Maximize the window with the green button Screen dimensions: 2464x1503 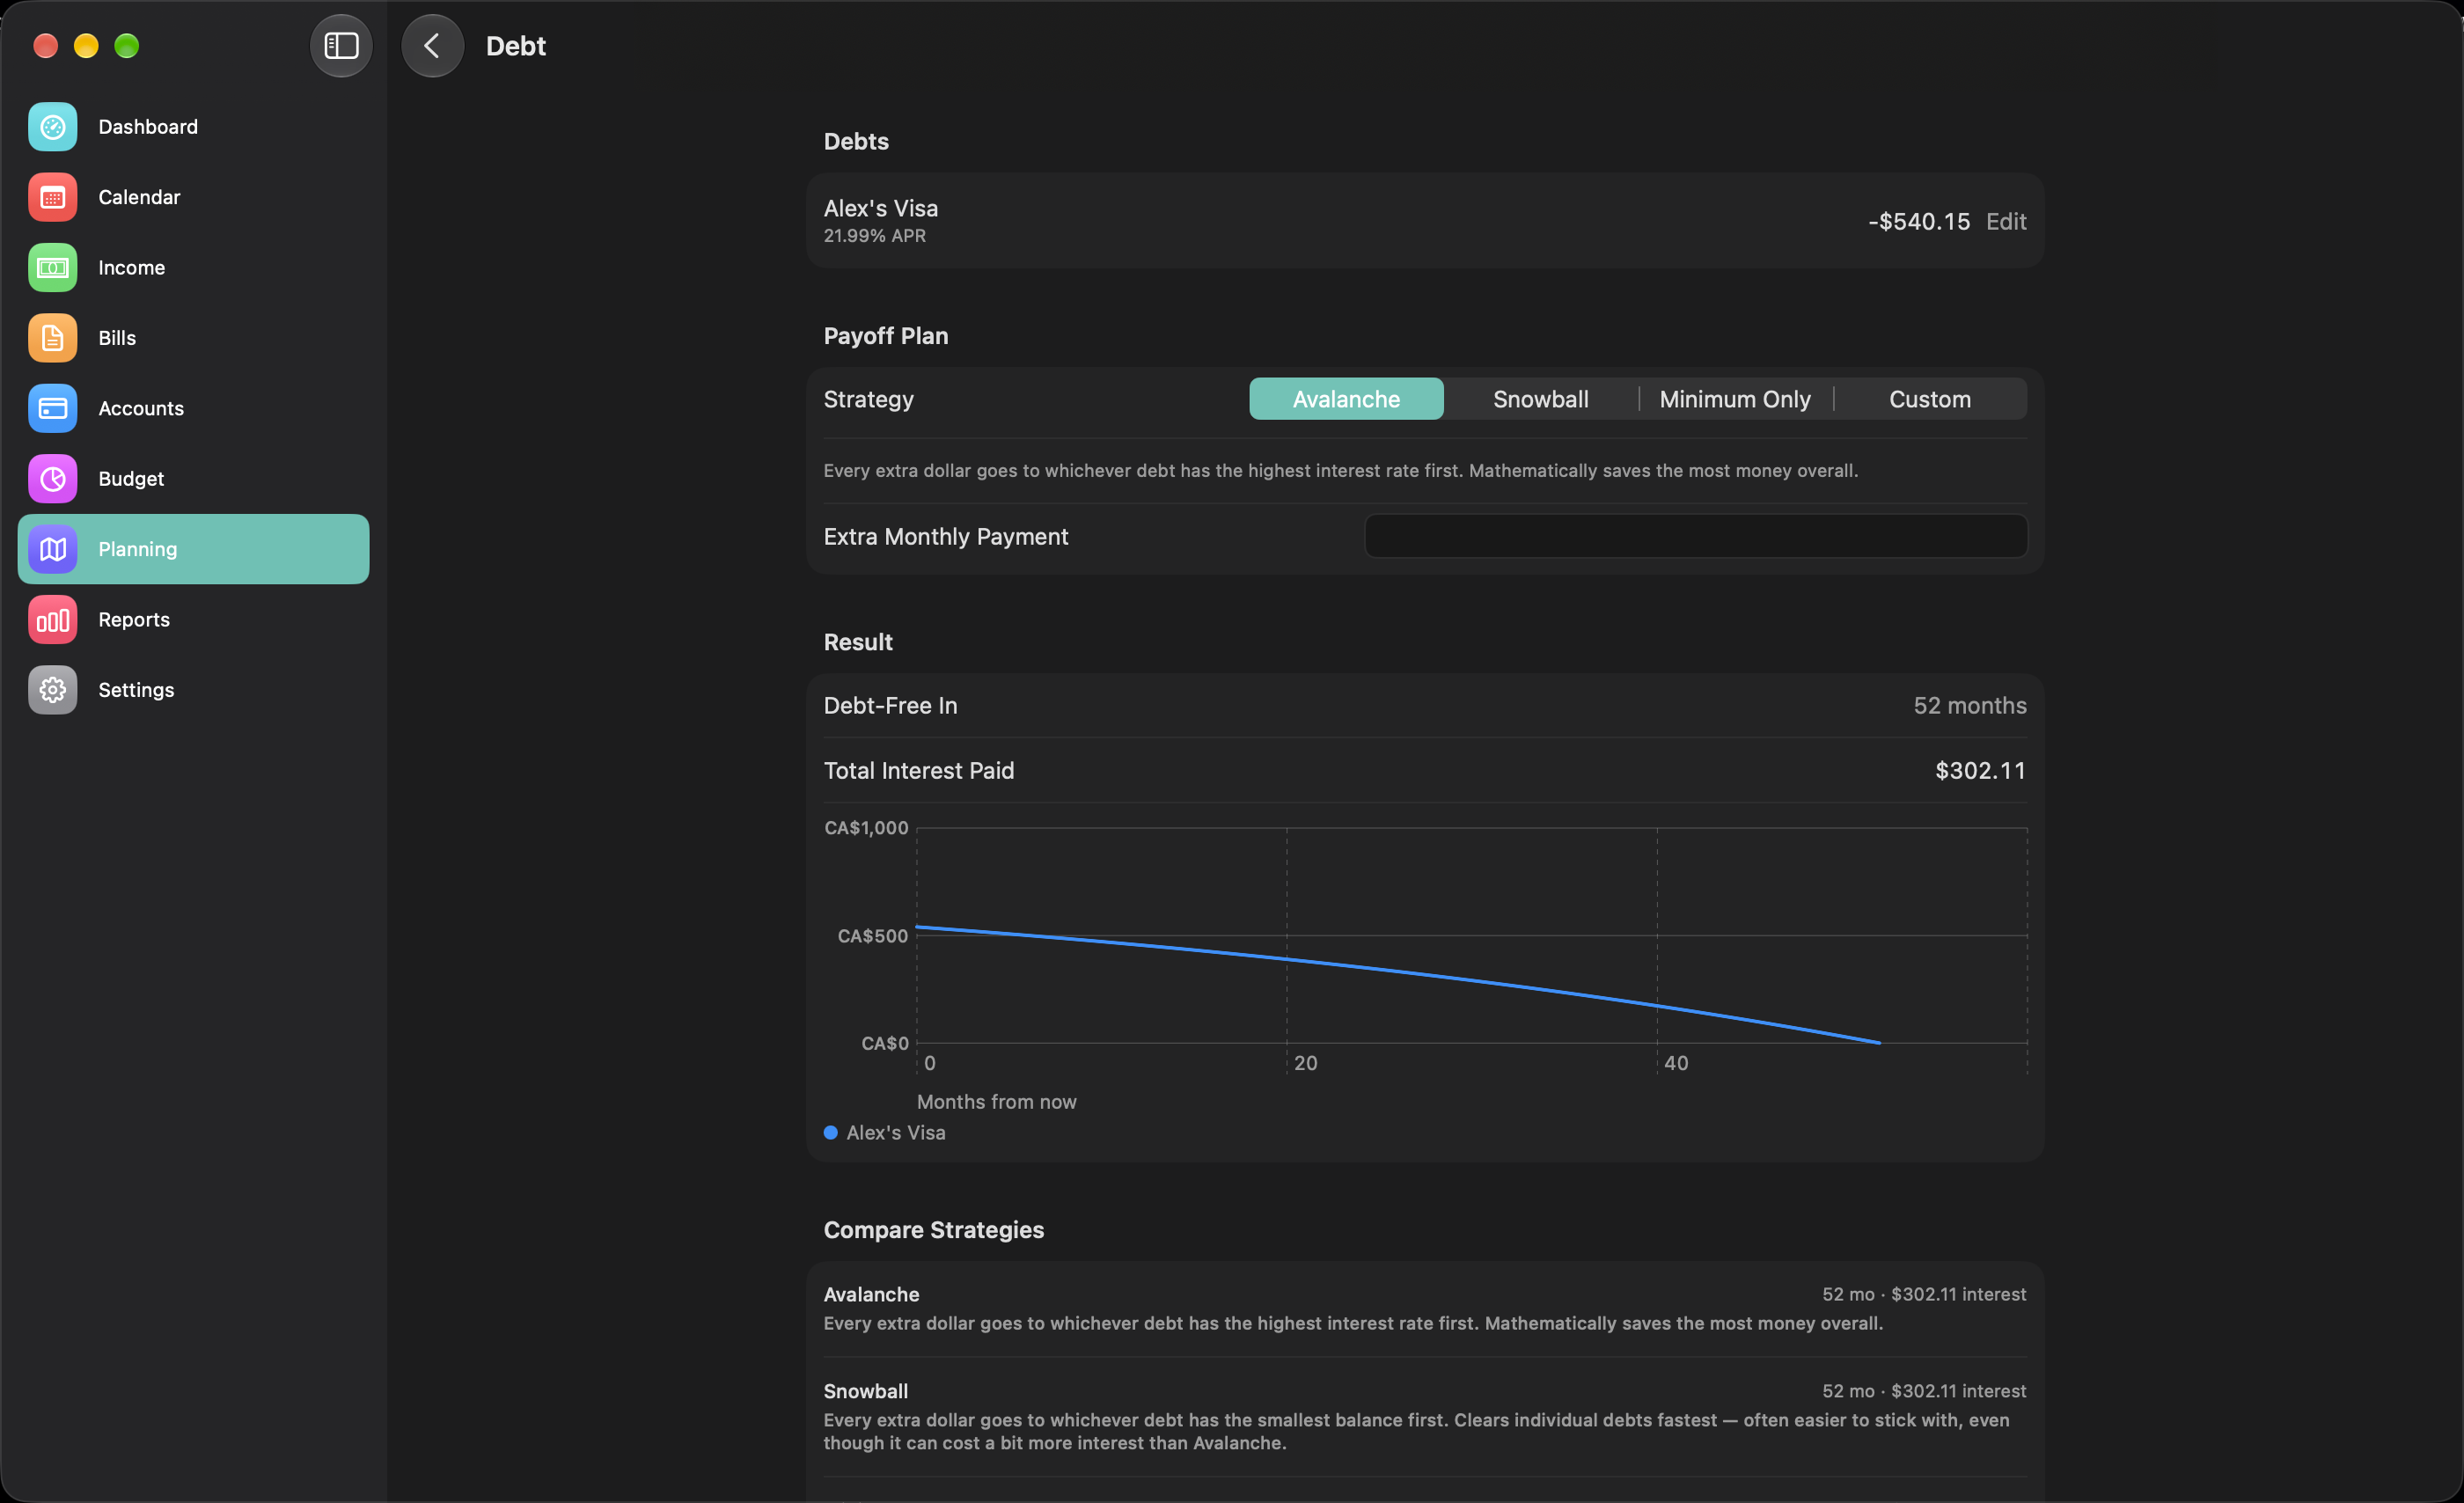(x=127, y=46)
